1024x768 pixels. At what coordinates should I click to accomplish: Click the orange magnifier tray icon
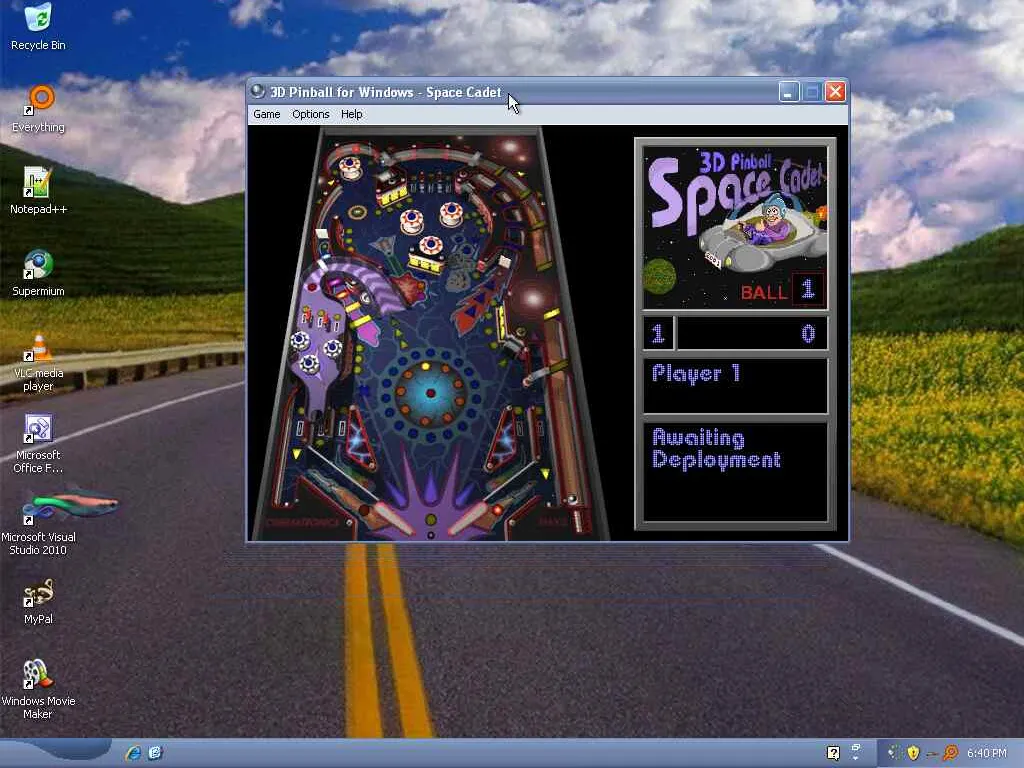click(951, 753)
